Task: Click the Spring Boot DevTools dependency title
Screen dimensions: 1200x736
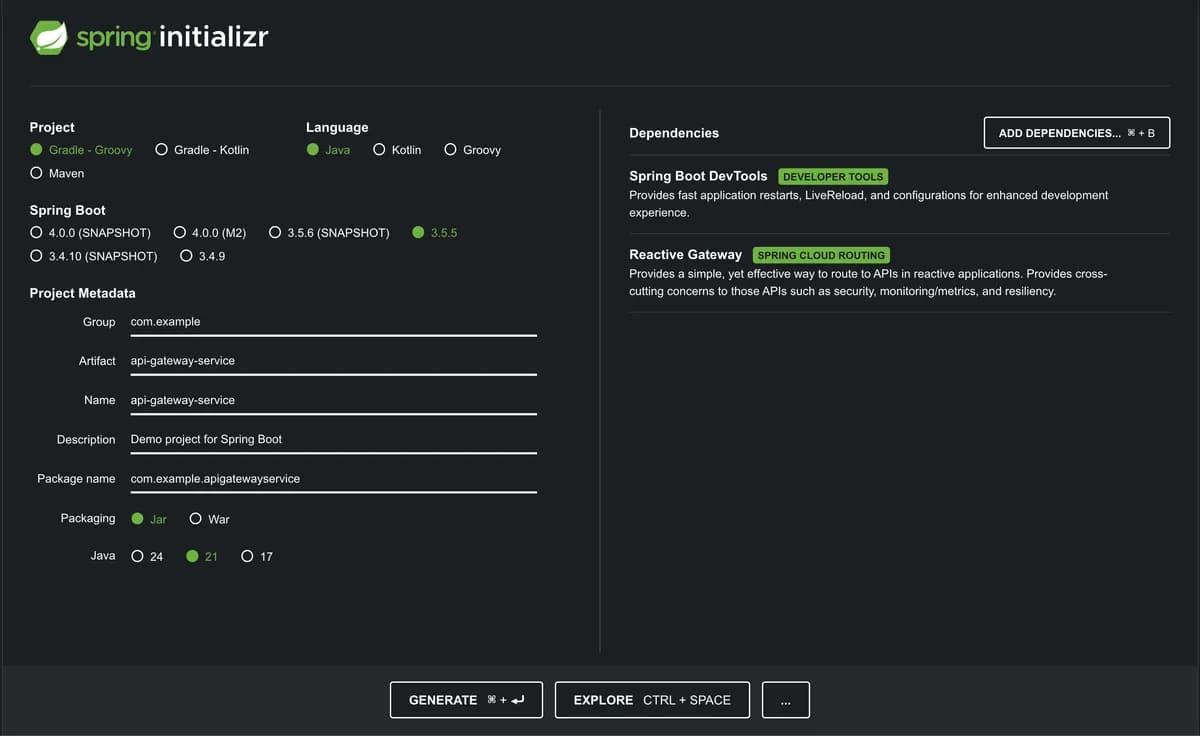Action: (x=698, y=176)
